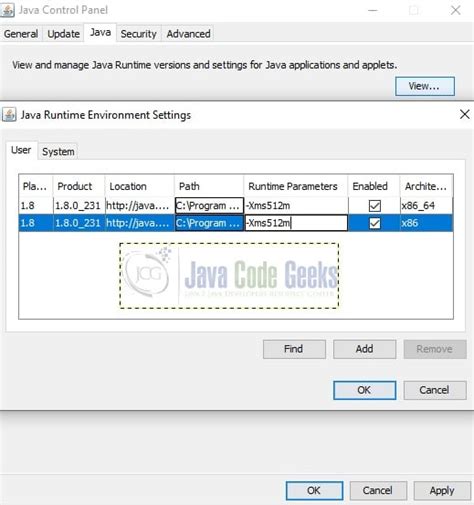Image resolution: width=474 pixels, height=505 pixels.
Task: Go to the Security tab
Action: (138, 34)
